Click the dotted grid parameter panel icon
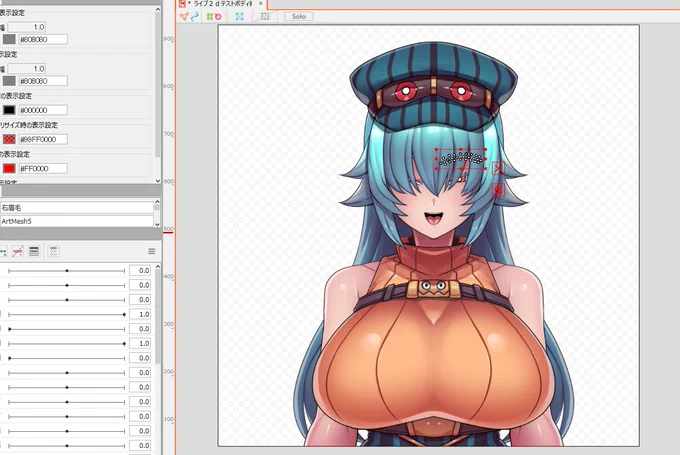Screen dimensions: 680x455 53,252
